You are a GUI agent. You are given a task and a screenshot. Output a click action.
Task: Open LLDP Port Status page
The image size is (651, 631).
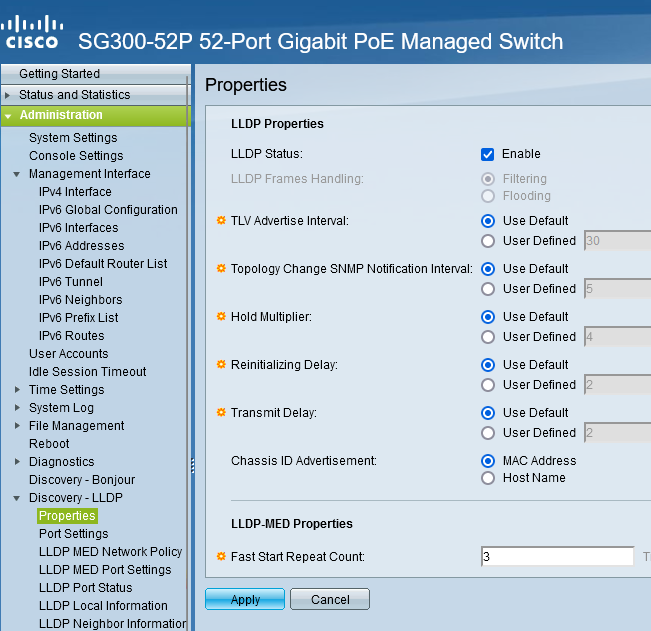[86, 588]
